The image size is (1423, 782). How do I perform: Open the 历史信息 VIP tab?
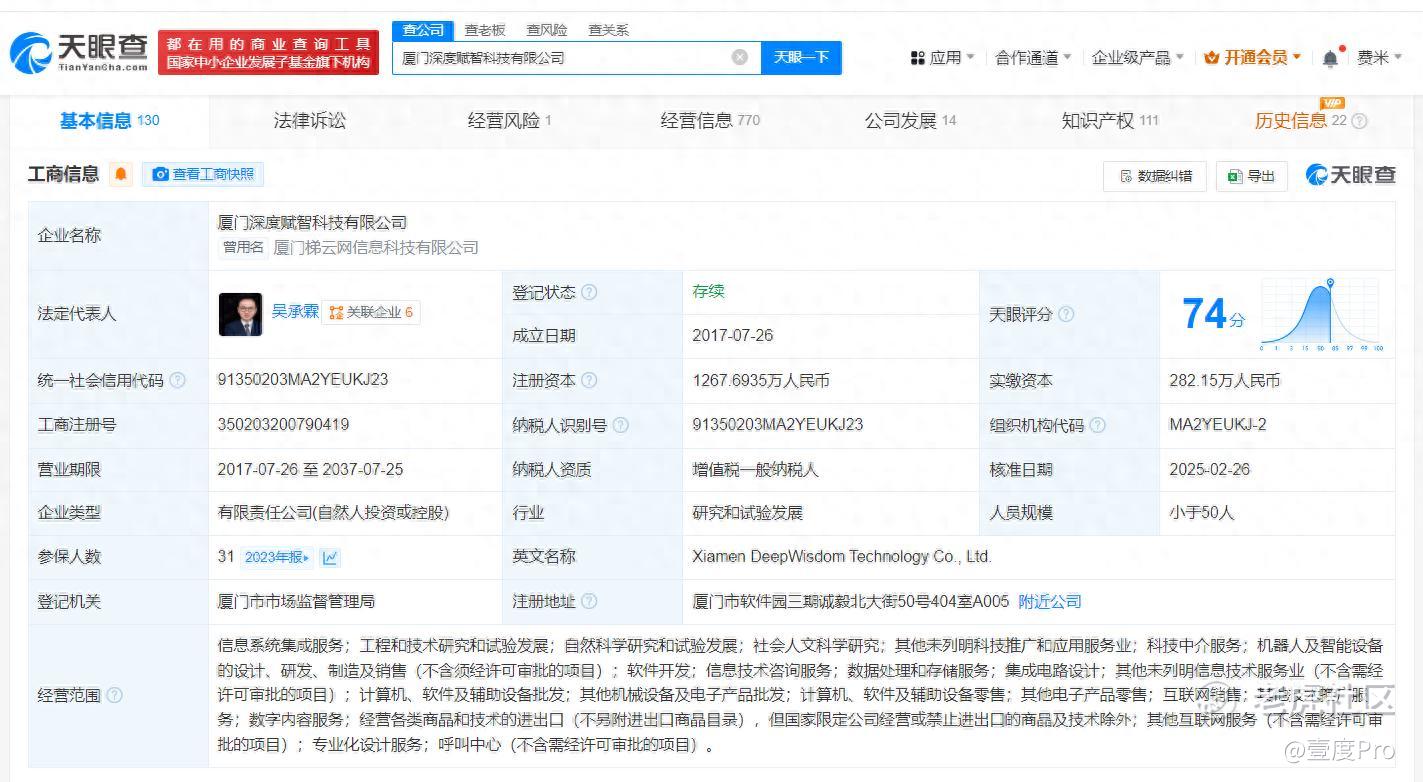pos(1301,121)
